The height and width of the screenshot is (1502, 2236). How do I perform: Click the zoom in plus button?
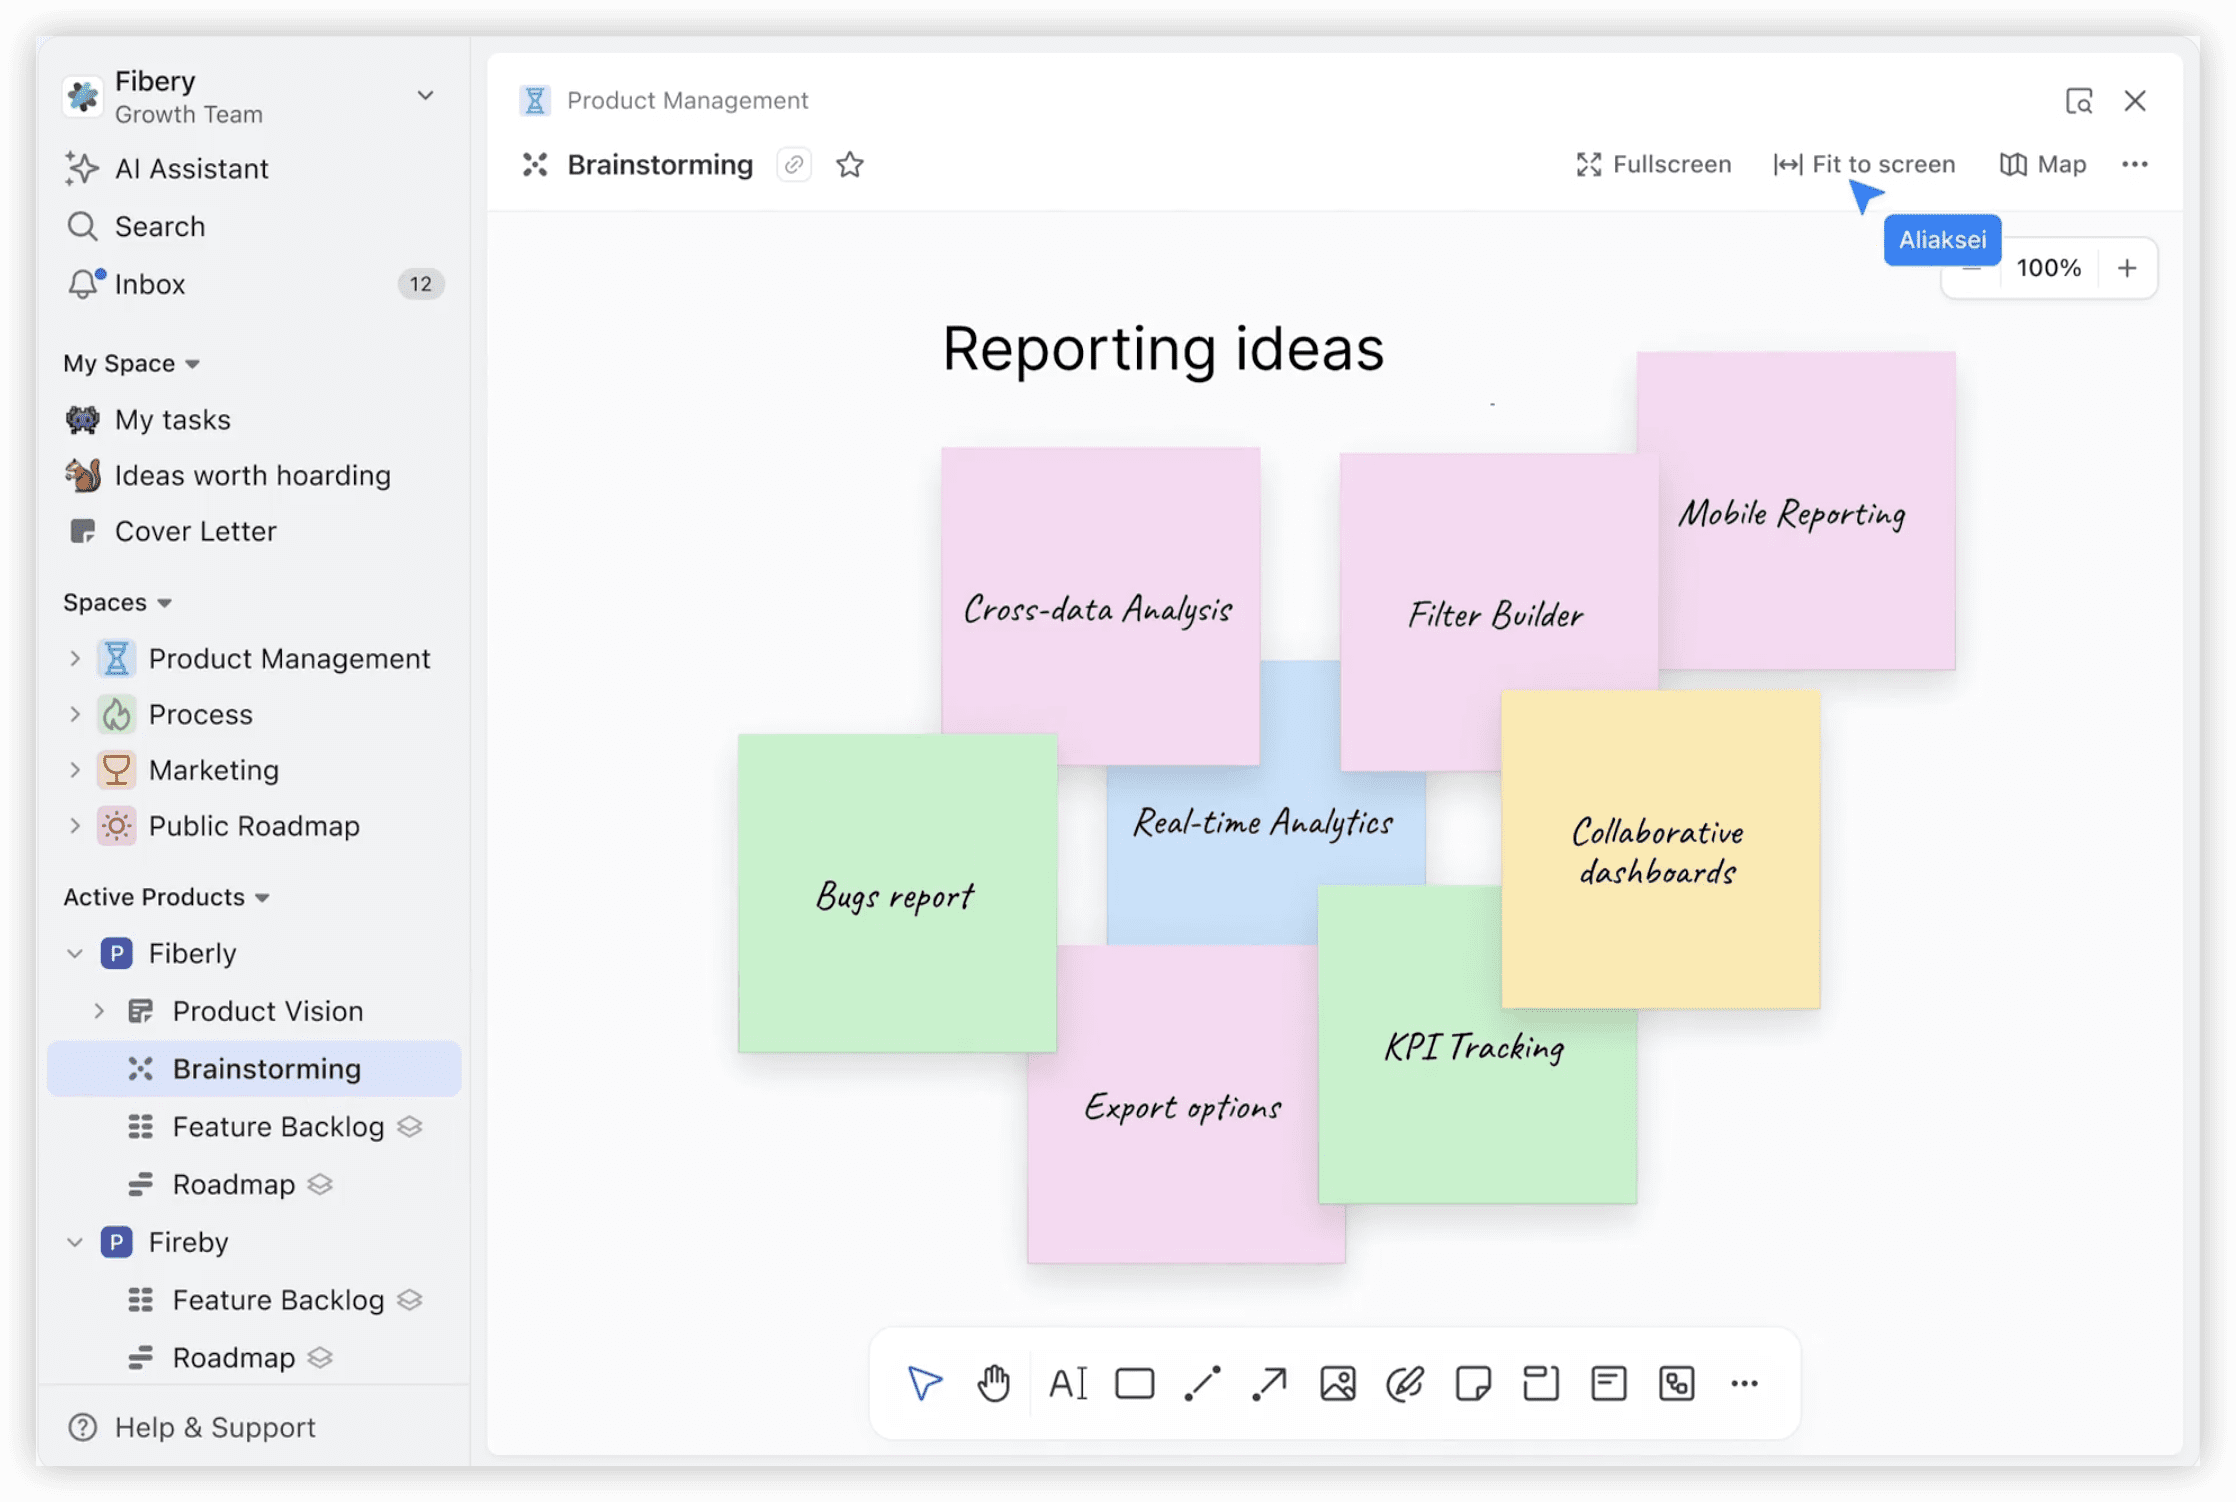tap(2127, 268)
